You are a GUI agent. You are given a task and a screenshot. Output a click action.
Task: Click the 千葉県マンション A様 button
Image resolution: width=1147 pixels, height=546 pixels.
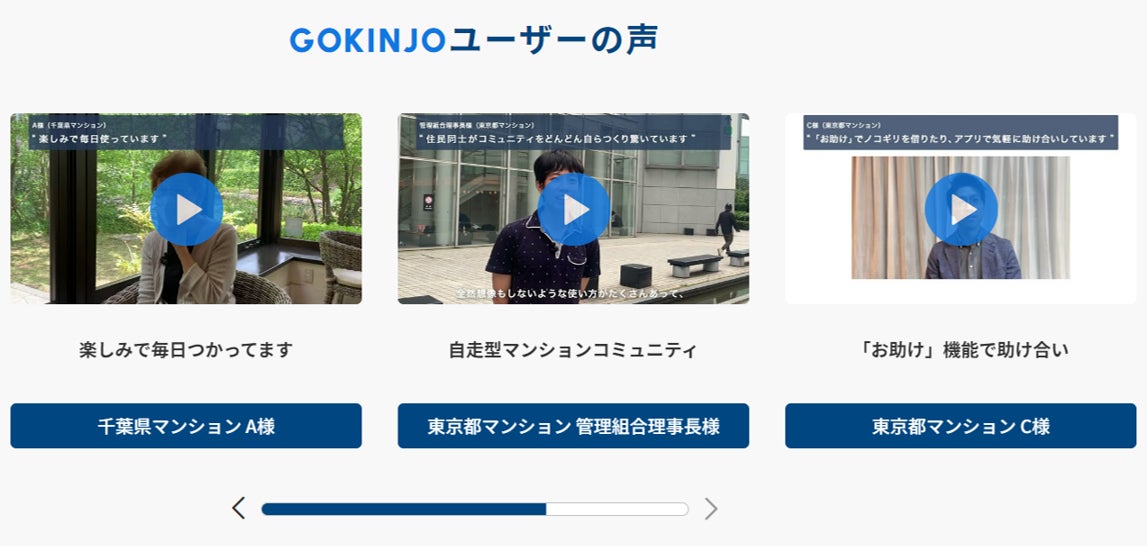(186, 425)
